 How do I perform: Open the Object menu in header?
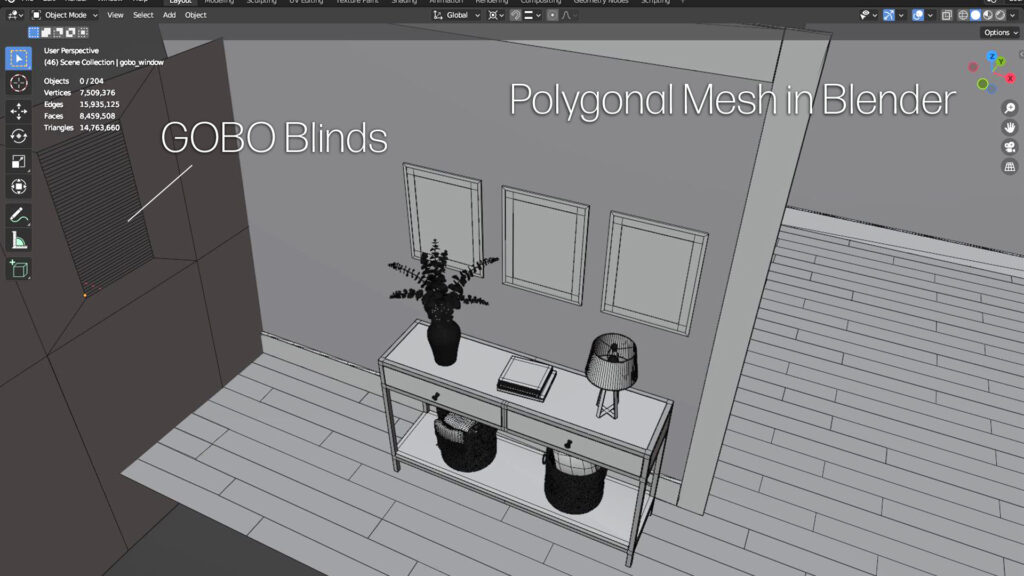[x=195, y=15]
